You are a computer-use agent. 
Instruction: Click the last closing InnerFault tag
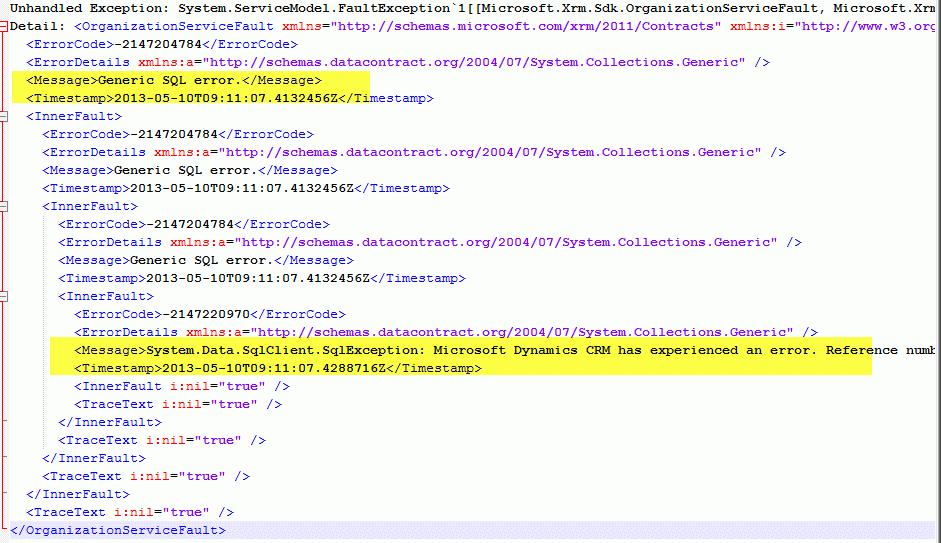coord(78,494)
